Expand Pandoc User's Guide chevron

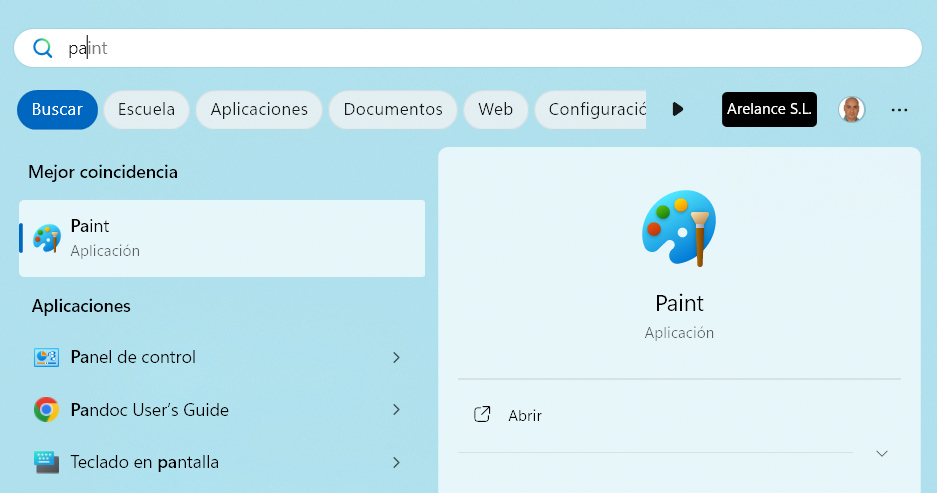coord(396,410)
